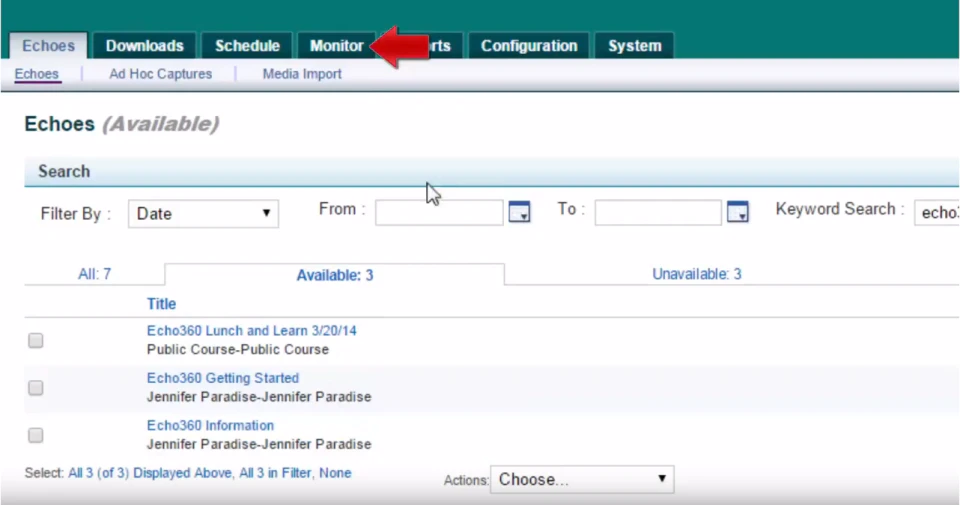Open Echo360 Information echo
This screenshot has height=505, width=960.
(x=210, y=425)
